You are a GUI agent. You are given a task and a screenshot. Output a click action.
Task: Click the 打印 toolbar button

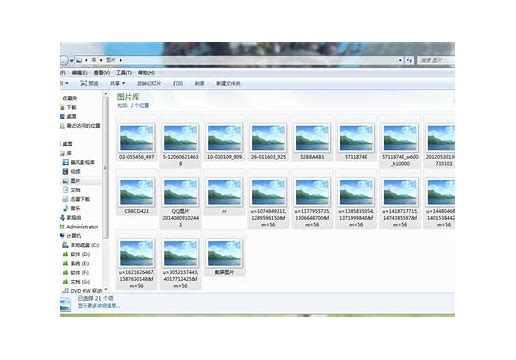tap(178, 83)
